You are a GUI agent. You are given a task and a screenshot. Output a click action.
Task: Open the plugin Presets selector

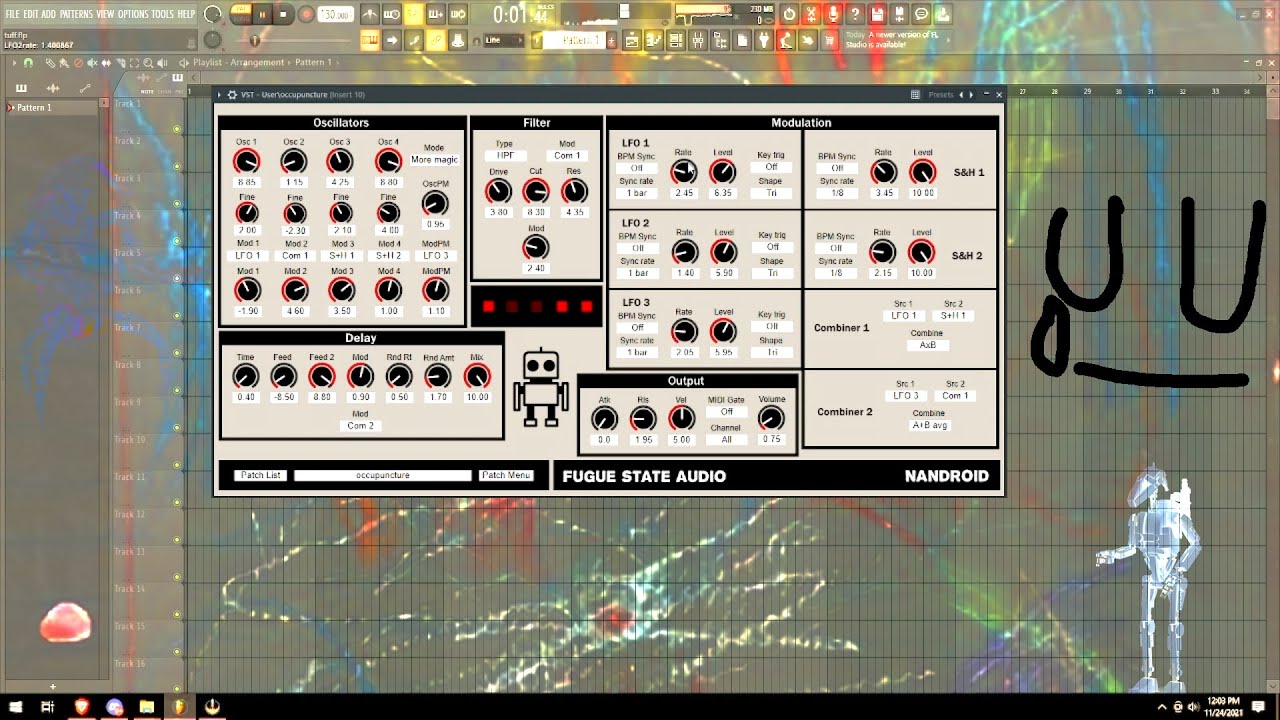941,95
